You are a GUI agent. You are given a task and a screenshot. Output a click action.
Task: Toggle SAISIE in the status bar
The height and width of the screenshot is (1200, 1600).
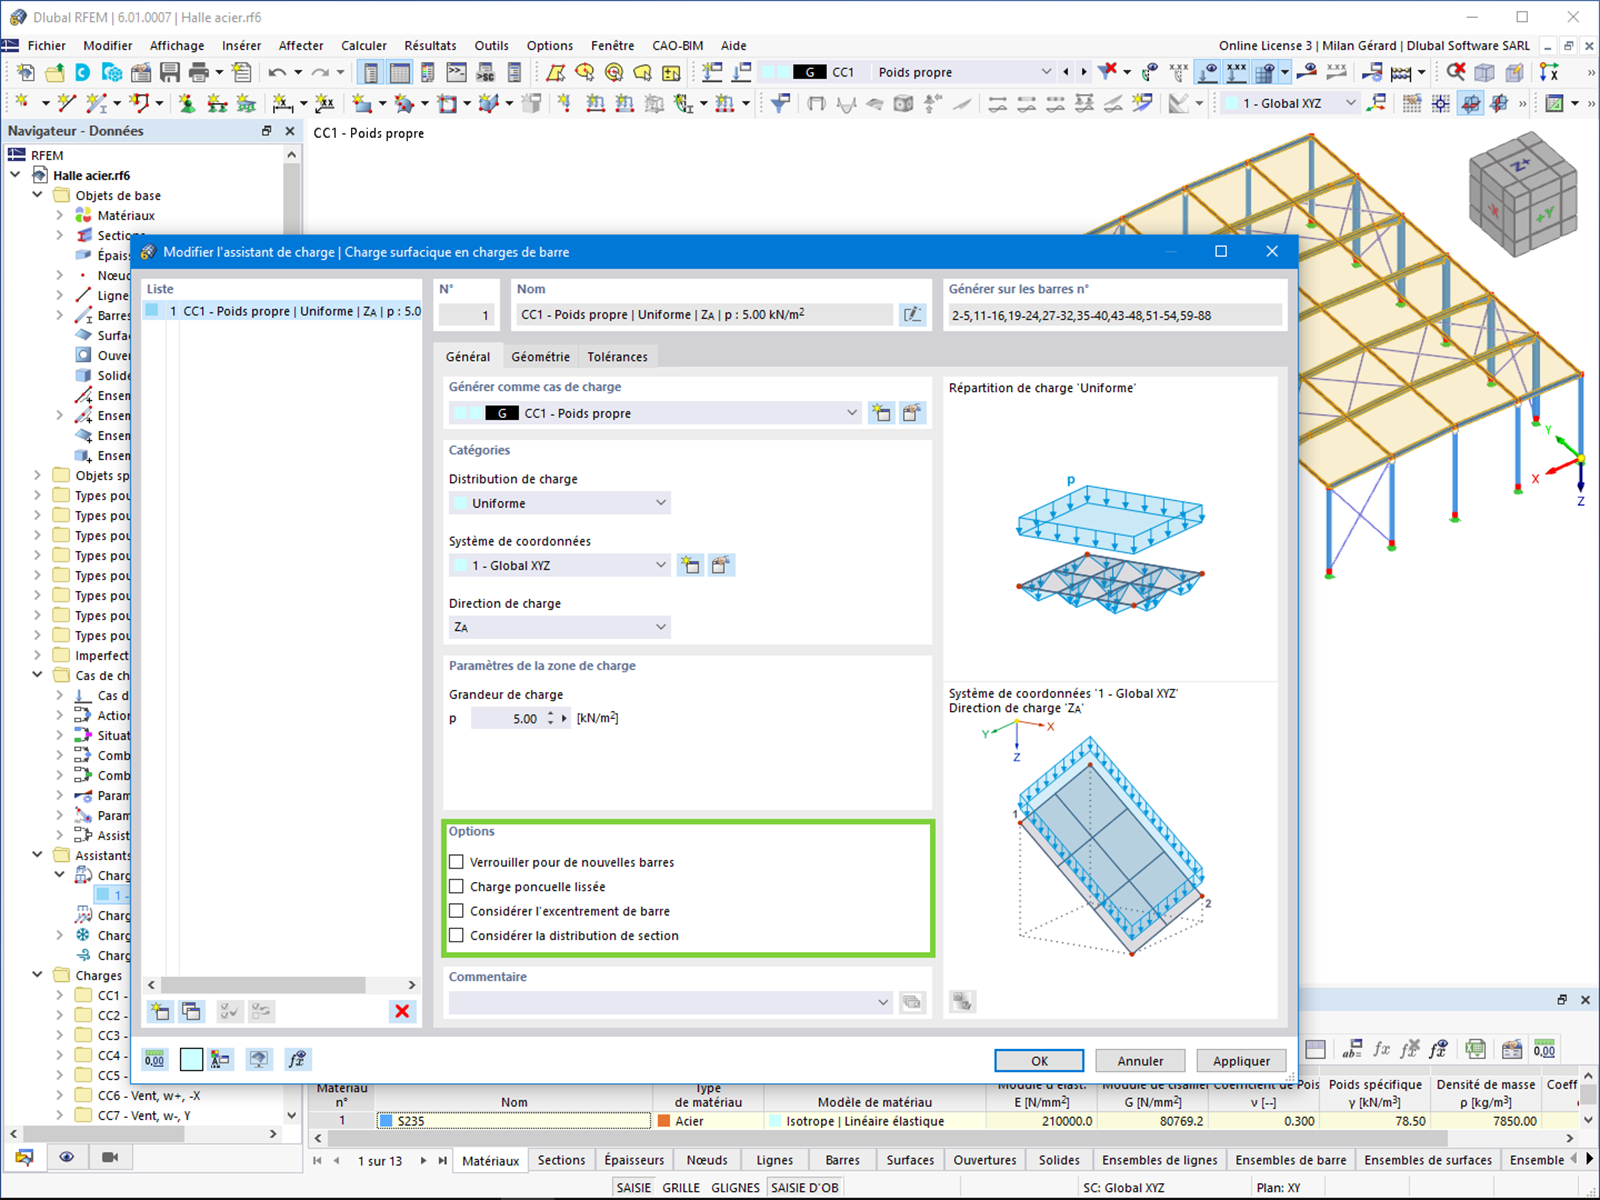pos(634,1187)
